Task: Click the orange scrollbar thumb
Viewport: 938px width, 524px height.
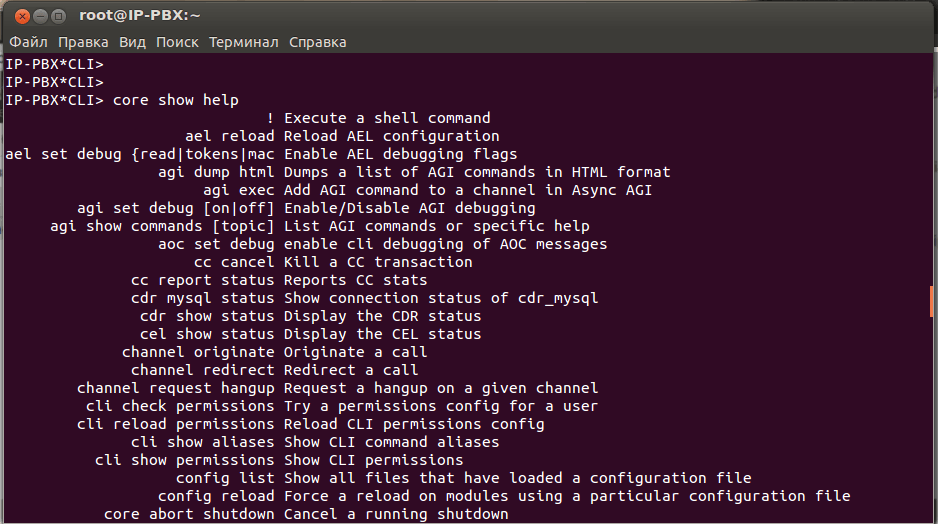Action: pos(932,298)
